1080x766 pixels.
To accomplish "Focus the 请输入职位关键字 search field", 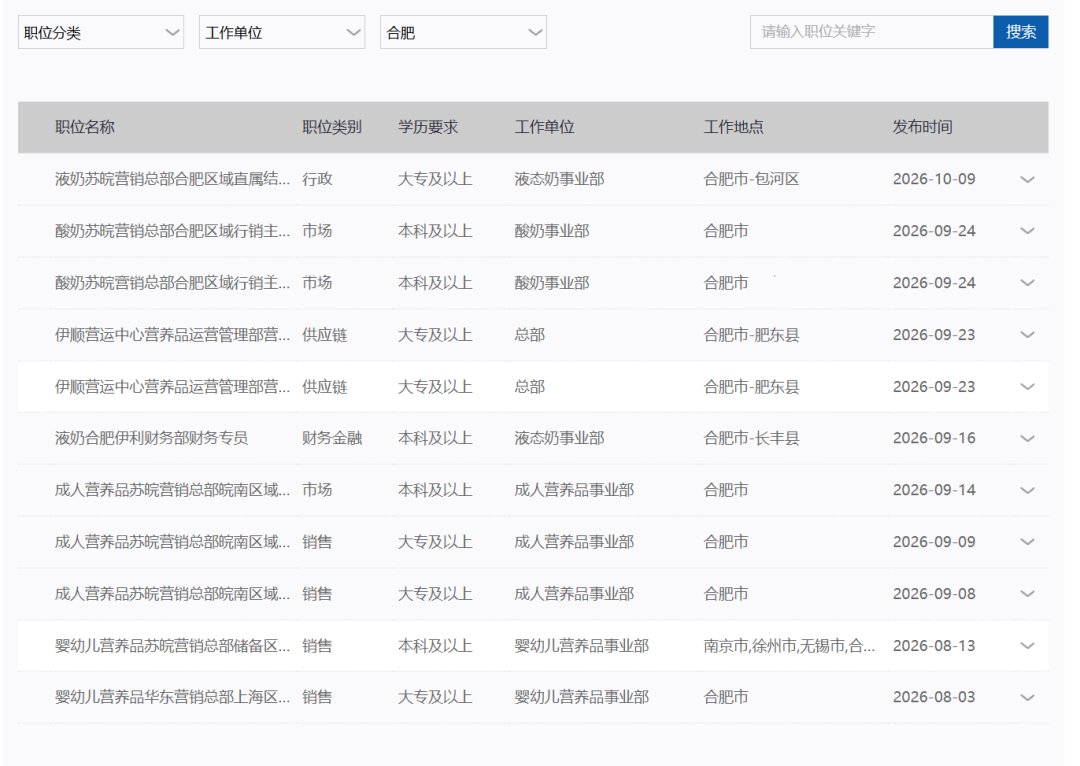I will pos(871,32).
